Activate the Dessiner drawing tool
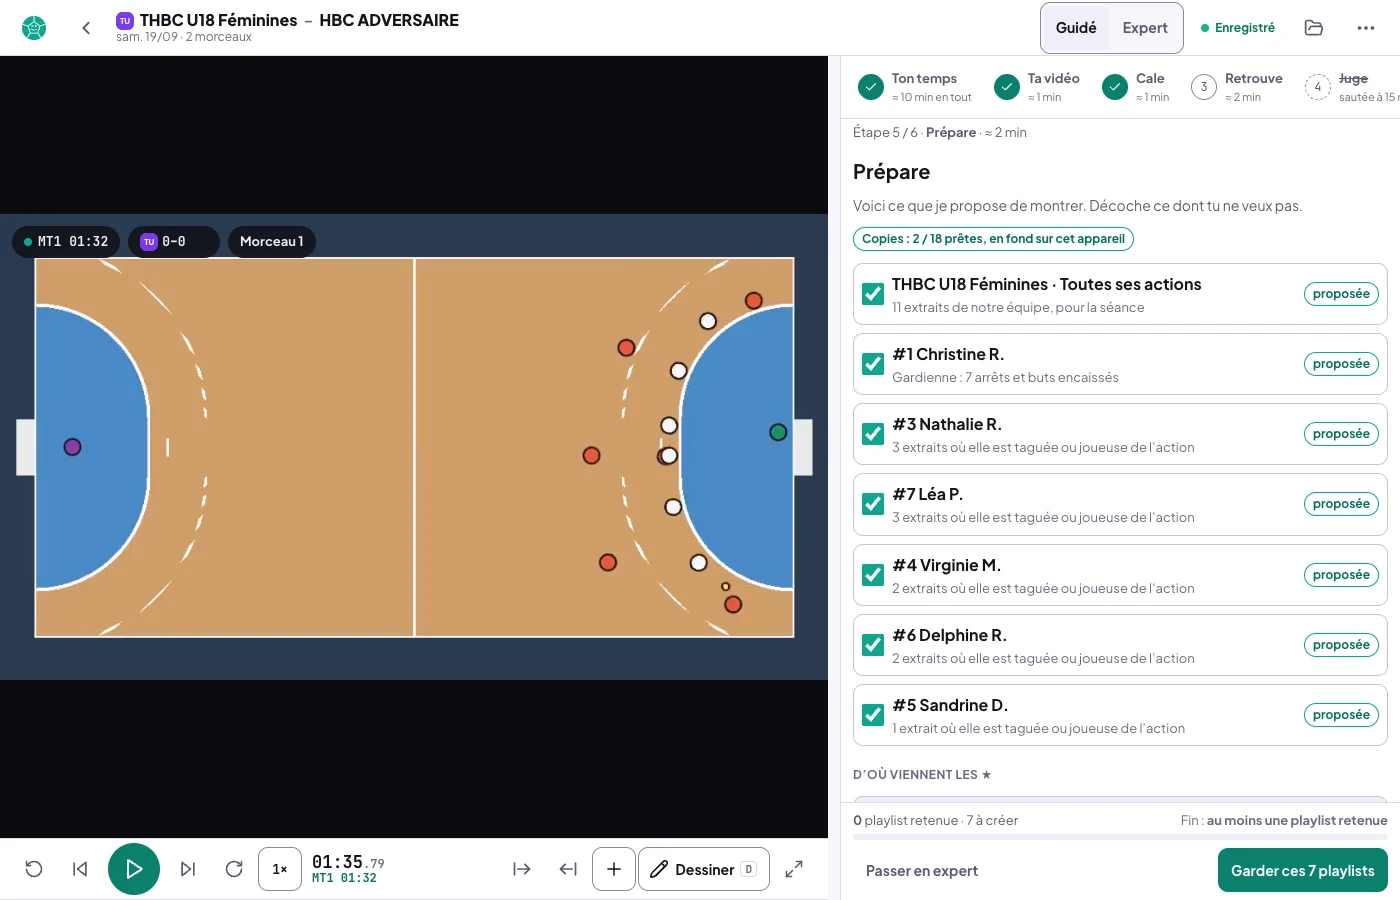The height and width of the screenshot is (900, 1400). click(704, 869)
